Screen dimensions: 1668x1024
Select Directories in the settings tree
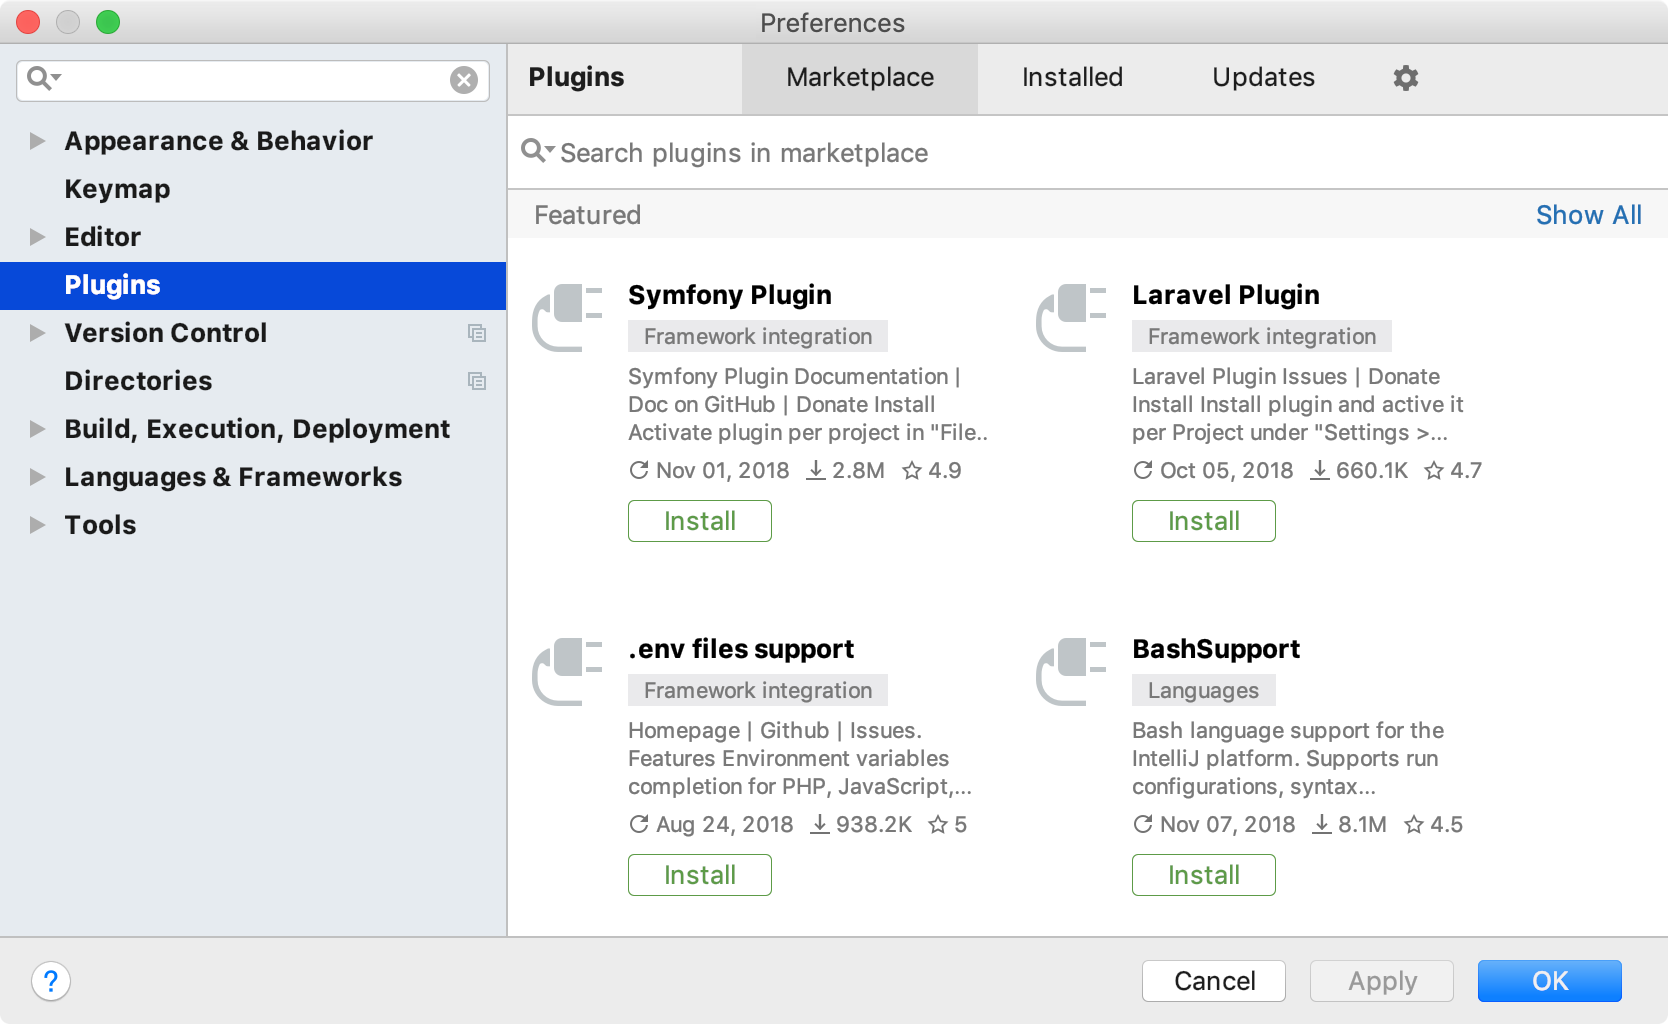point(138,381)
